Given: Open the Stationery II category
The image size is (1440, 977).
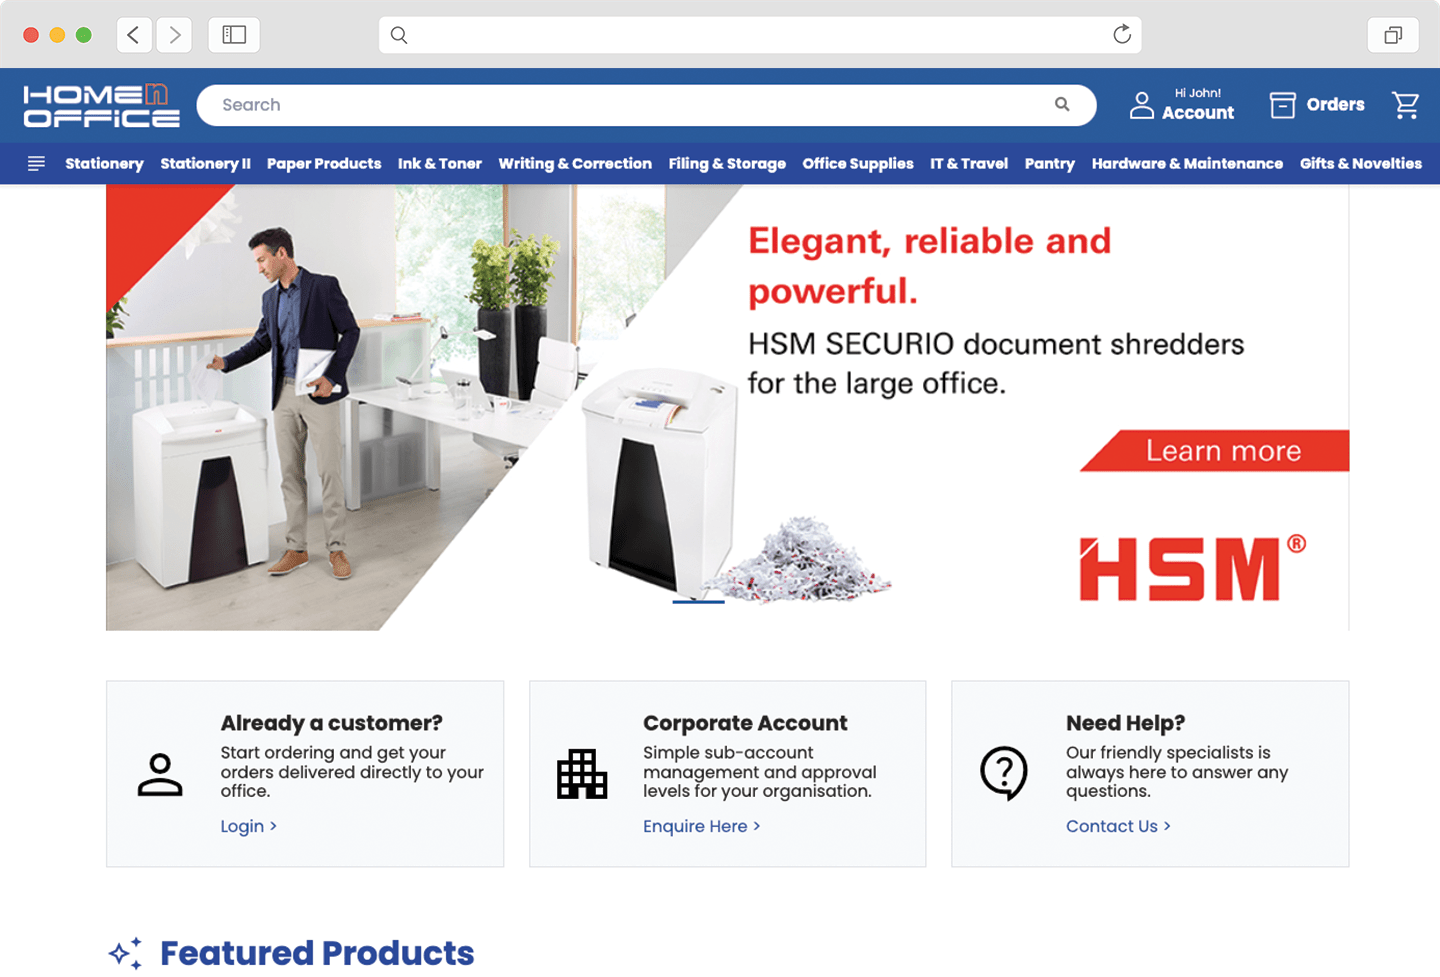Looking at the screenshot, I should pos(205,164).
